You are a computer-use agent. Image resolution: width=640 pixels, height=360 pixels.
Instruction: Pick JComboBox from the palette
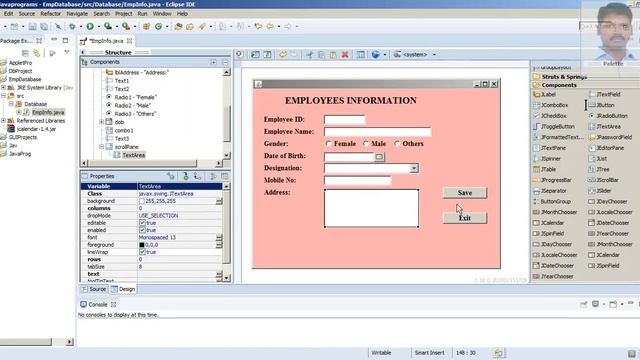pyautogui.click(x=551, y=105)
